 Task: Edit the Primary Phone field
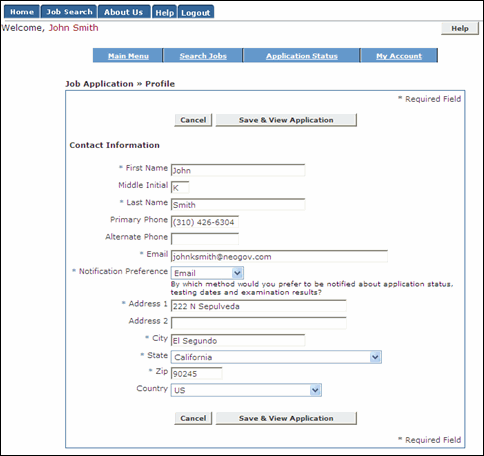[205, 222]
